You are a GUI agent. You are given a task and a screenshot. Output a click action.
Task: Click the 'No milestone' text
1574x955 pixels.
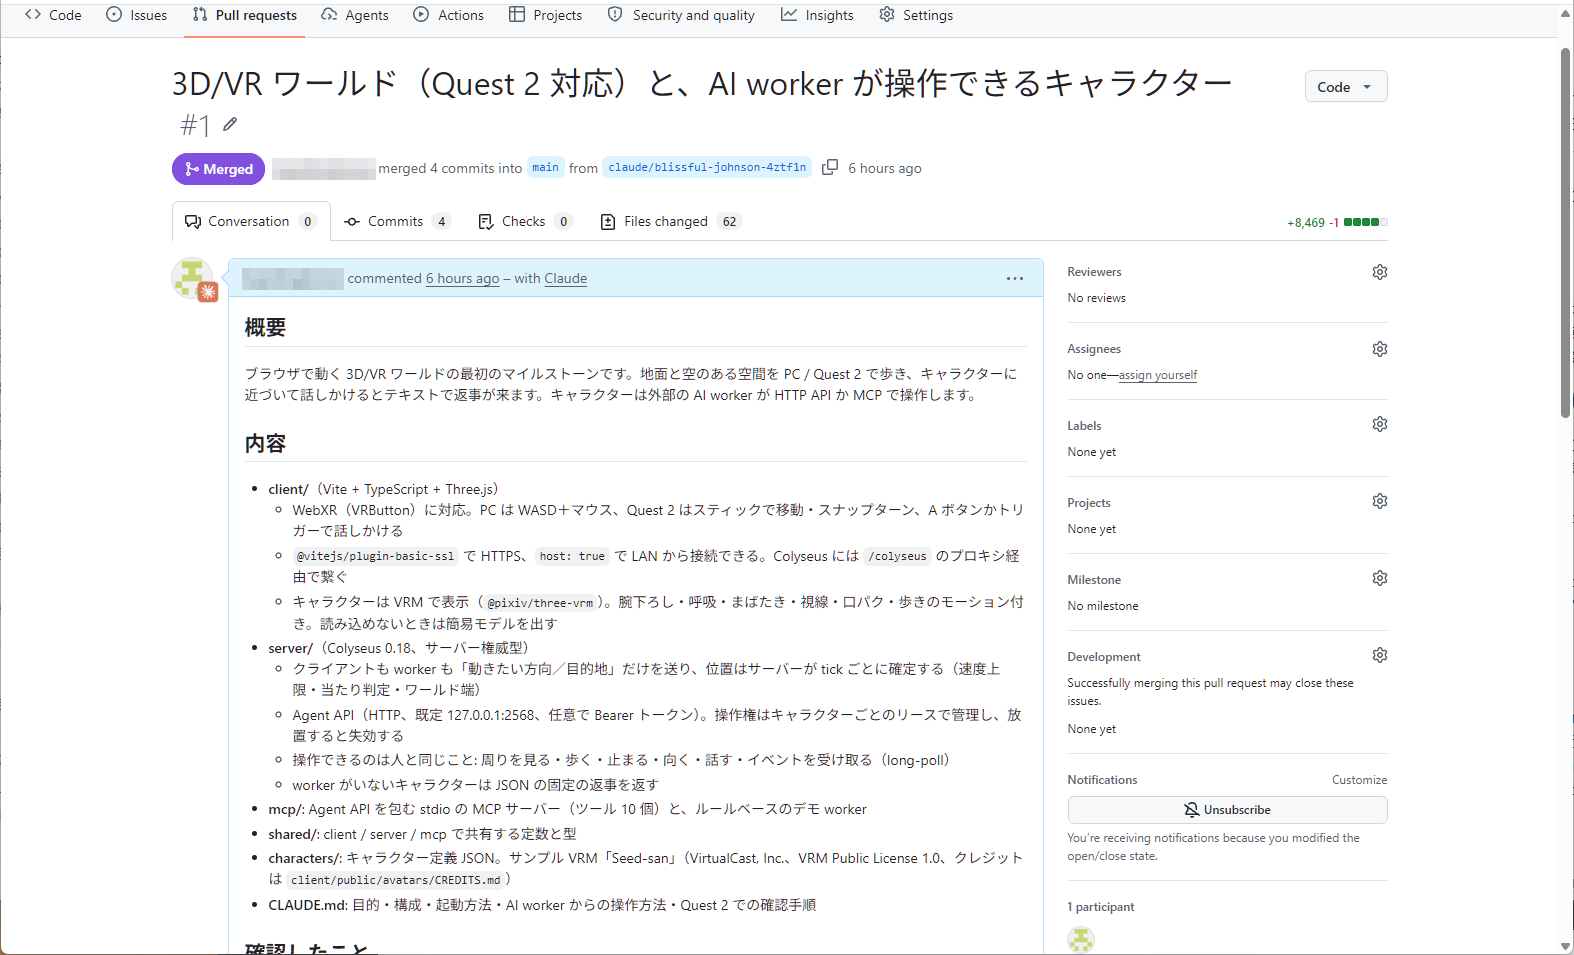(1103, 606)
